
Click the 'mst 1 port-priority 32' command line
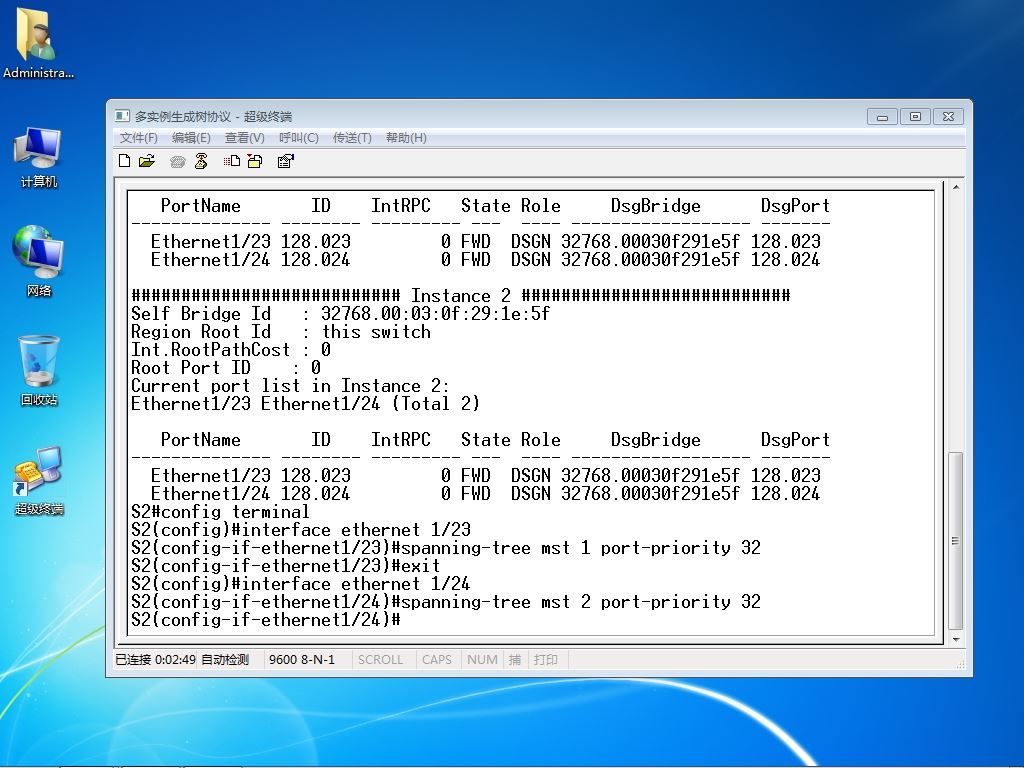446,547
